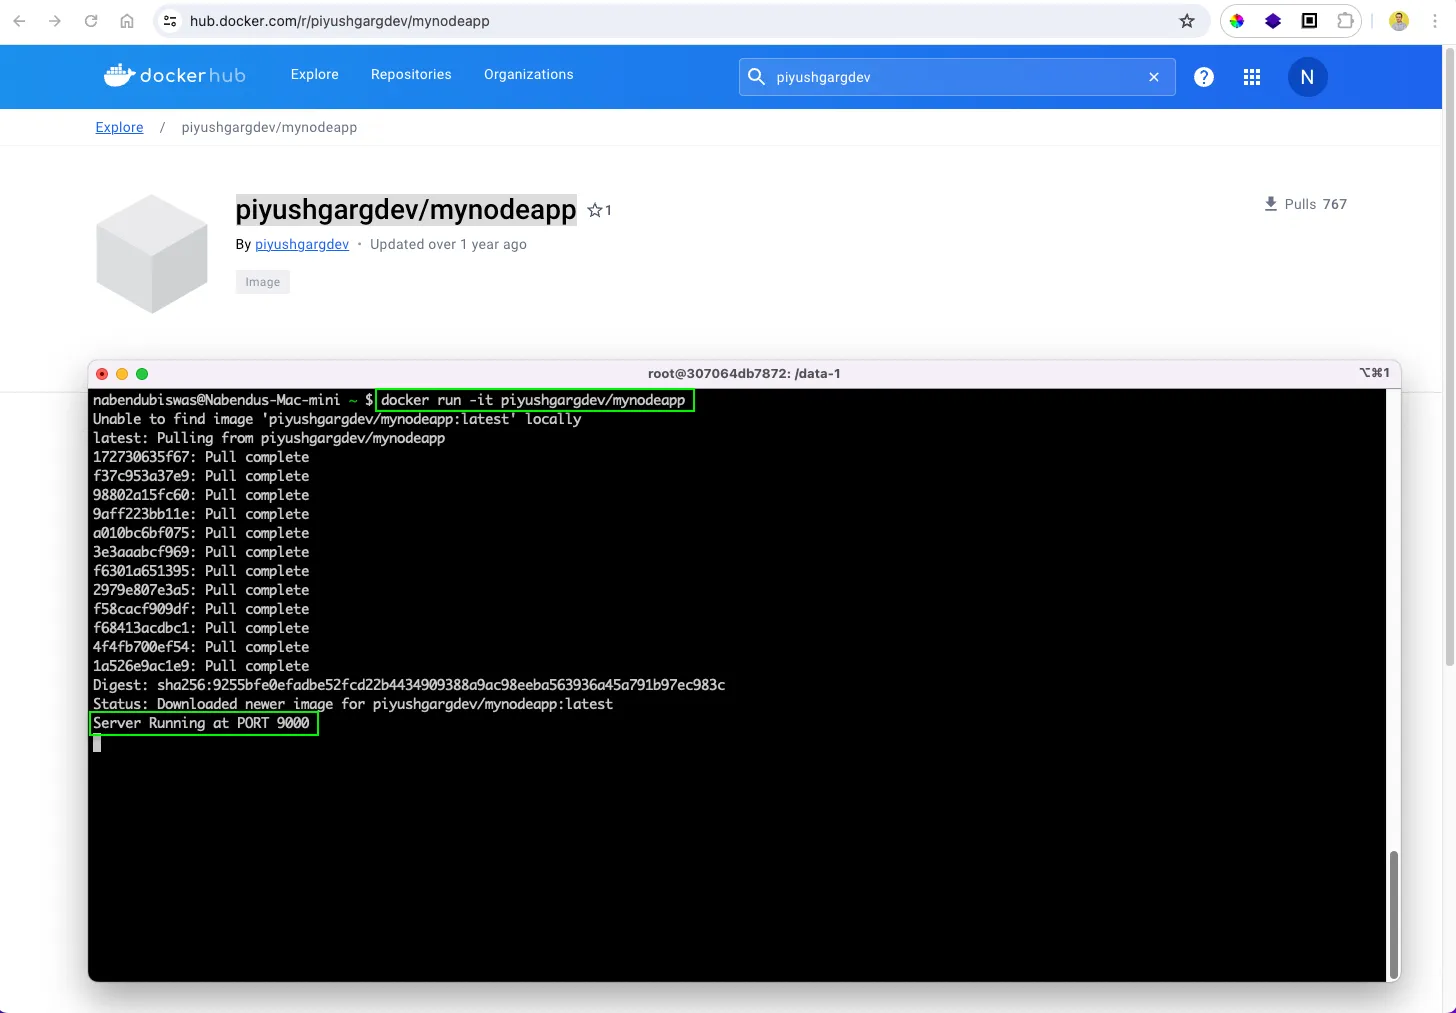Focus the Docker Hub search field
Screen dimensions: 1456x1013
(x=957, y=77)
